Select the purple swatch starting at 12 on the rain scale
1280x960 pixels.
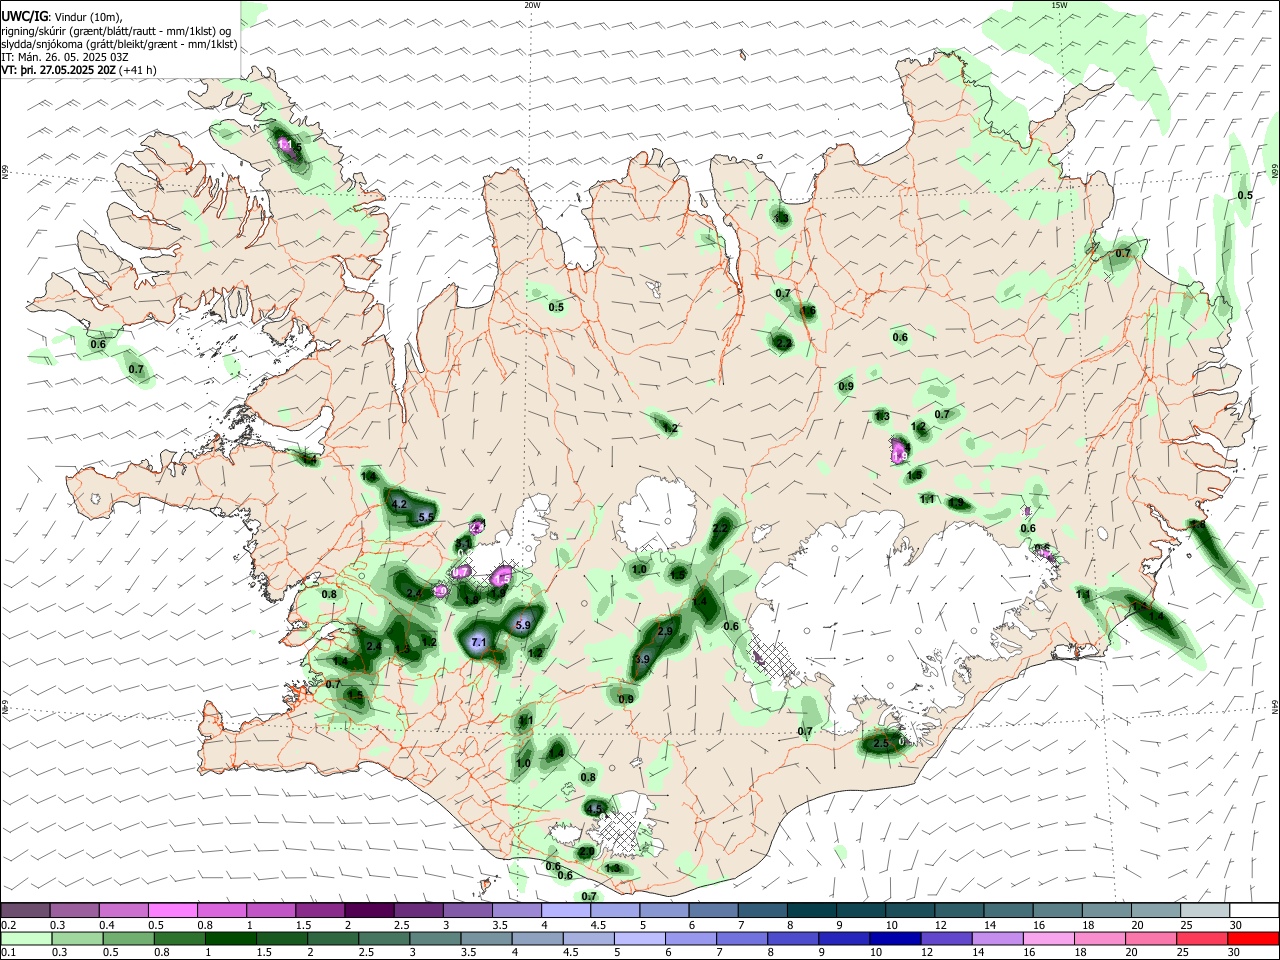click(x=947, y=939)
